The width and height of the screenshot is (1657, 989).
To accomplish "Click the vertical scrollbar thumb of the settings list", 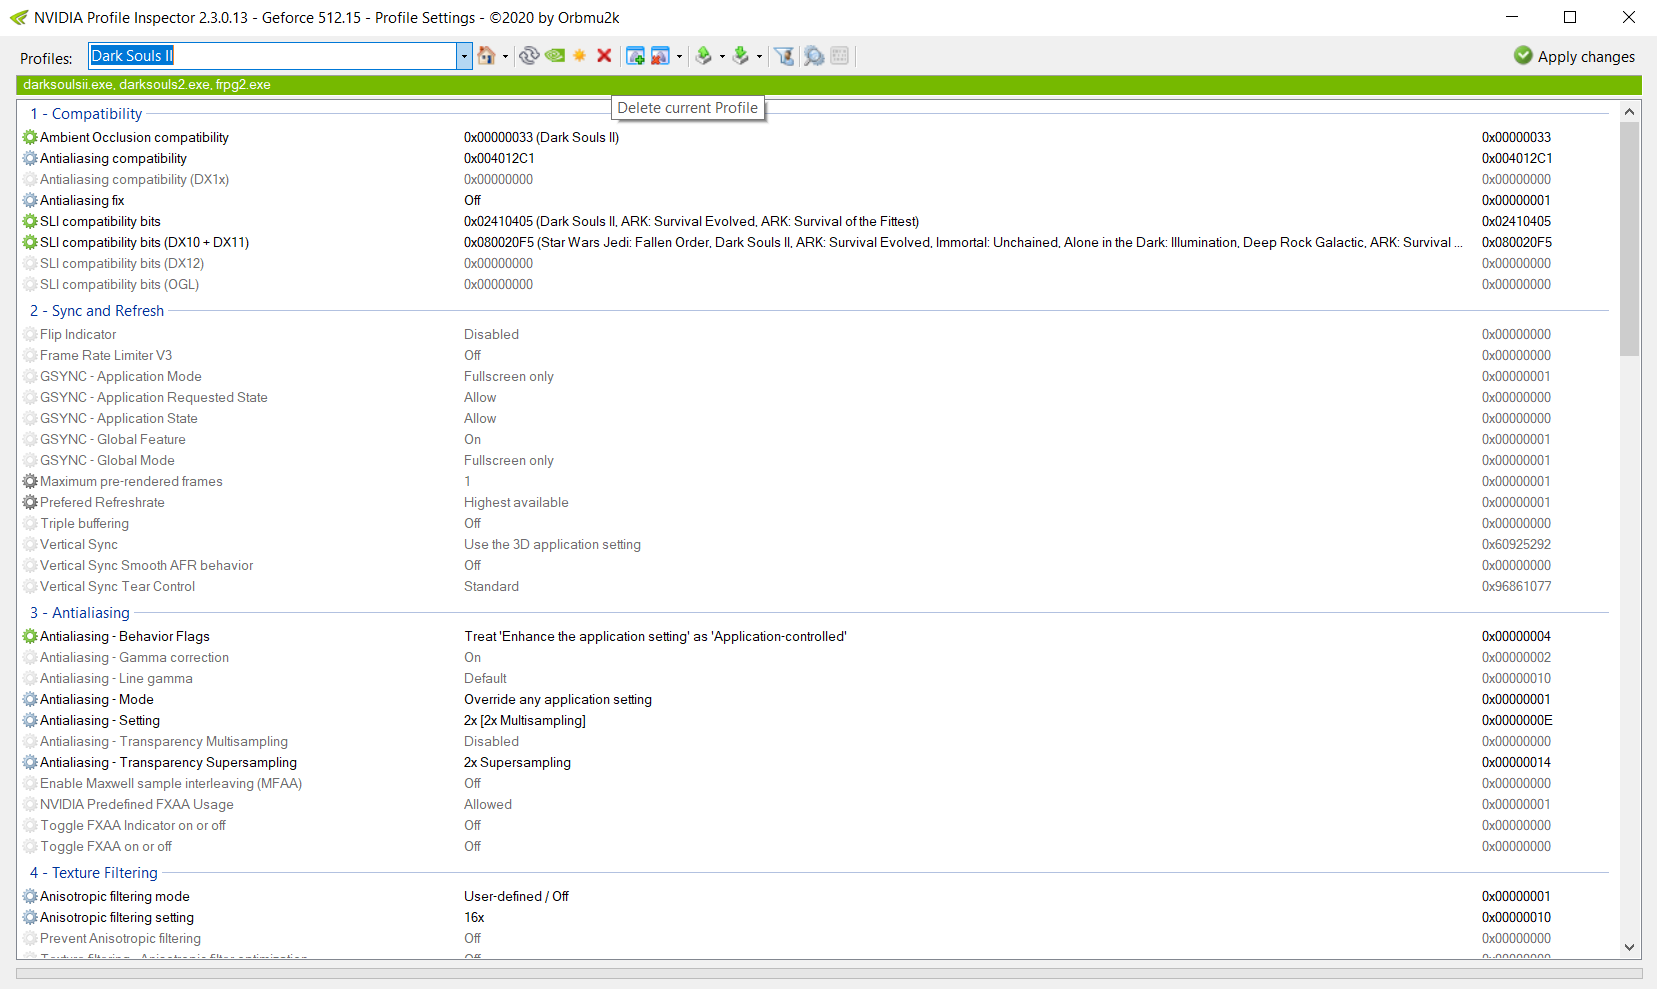I will (1629, 239).
